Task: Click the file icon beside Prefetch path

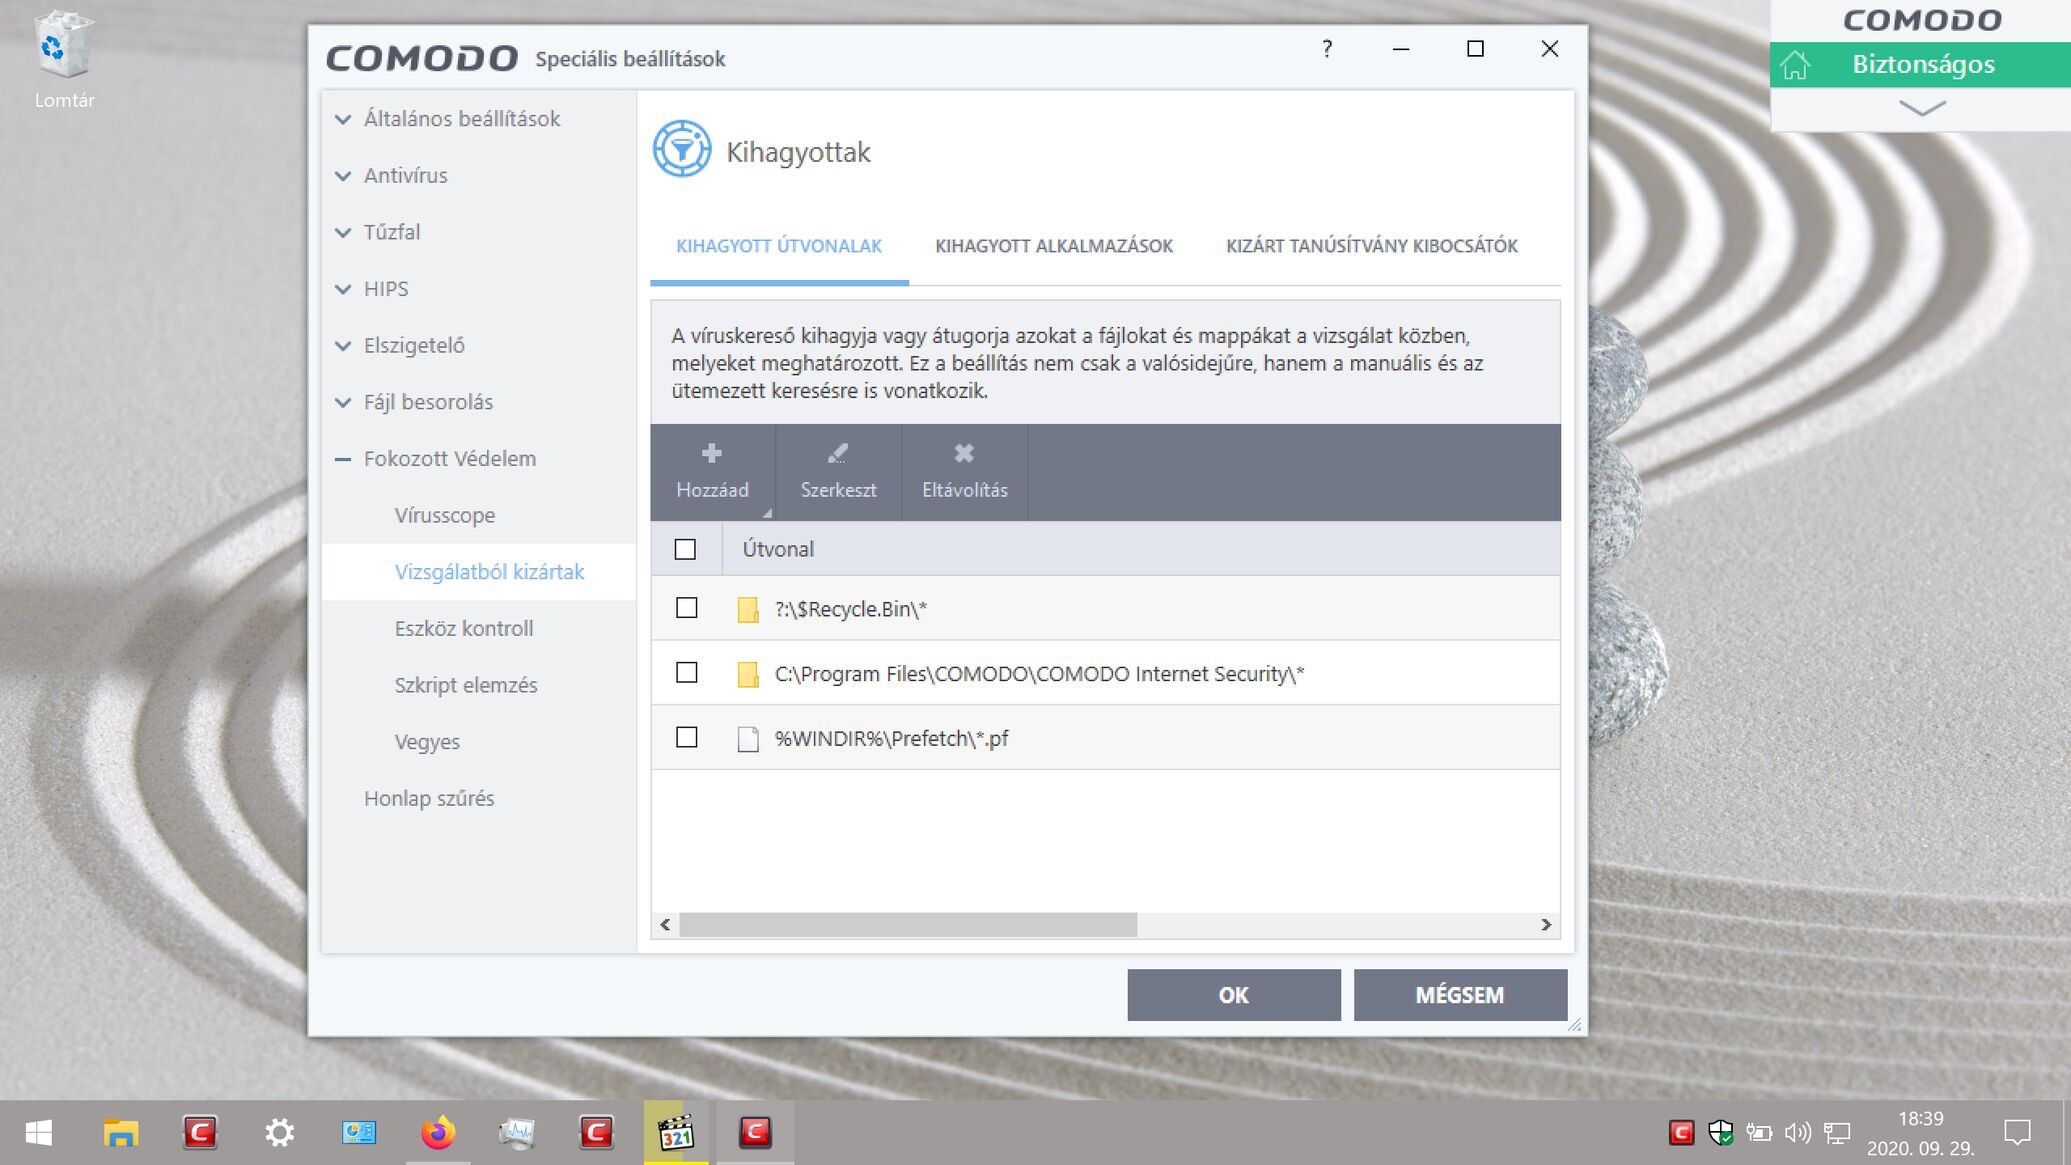Action: (x=747, y=739)
